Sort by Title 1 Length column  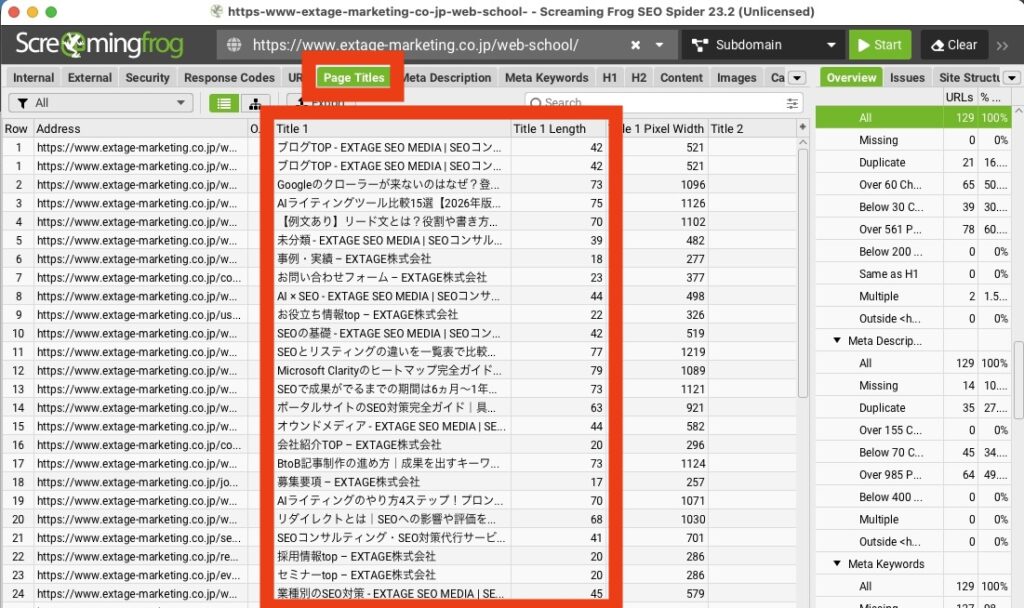tap(559, 129)
